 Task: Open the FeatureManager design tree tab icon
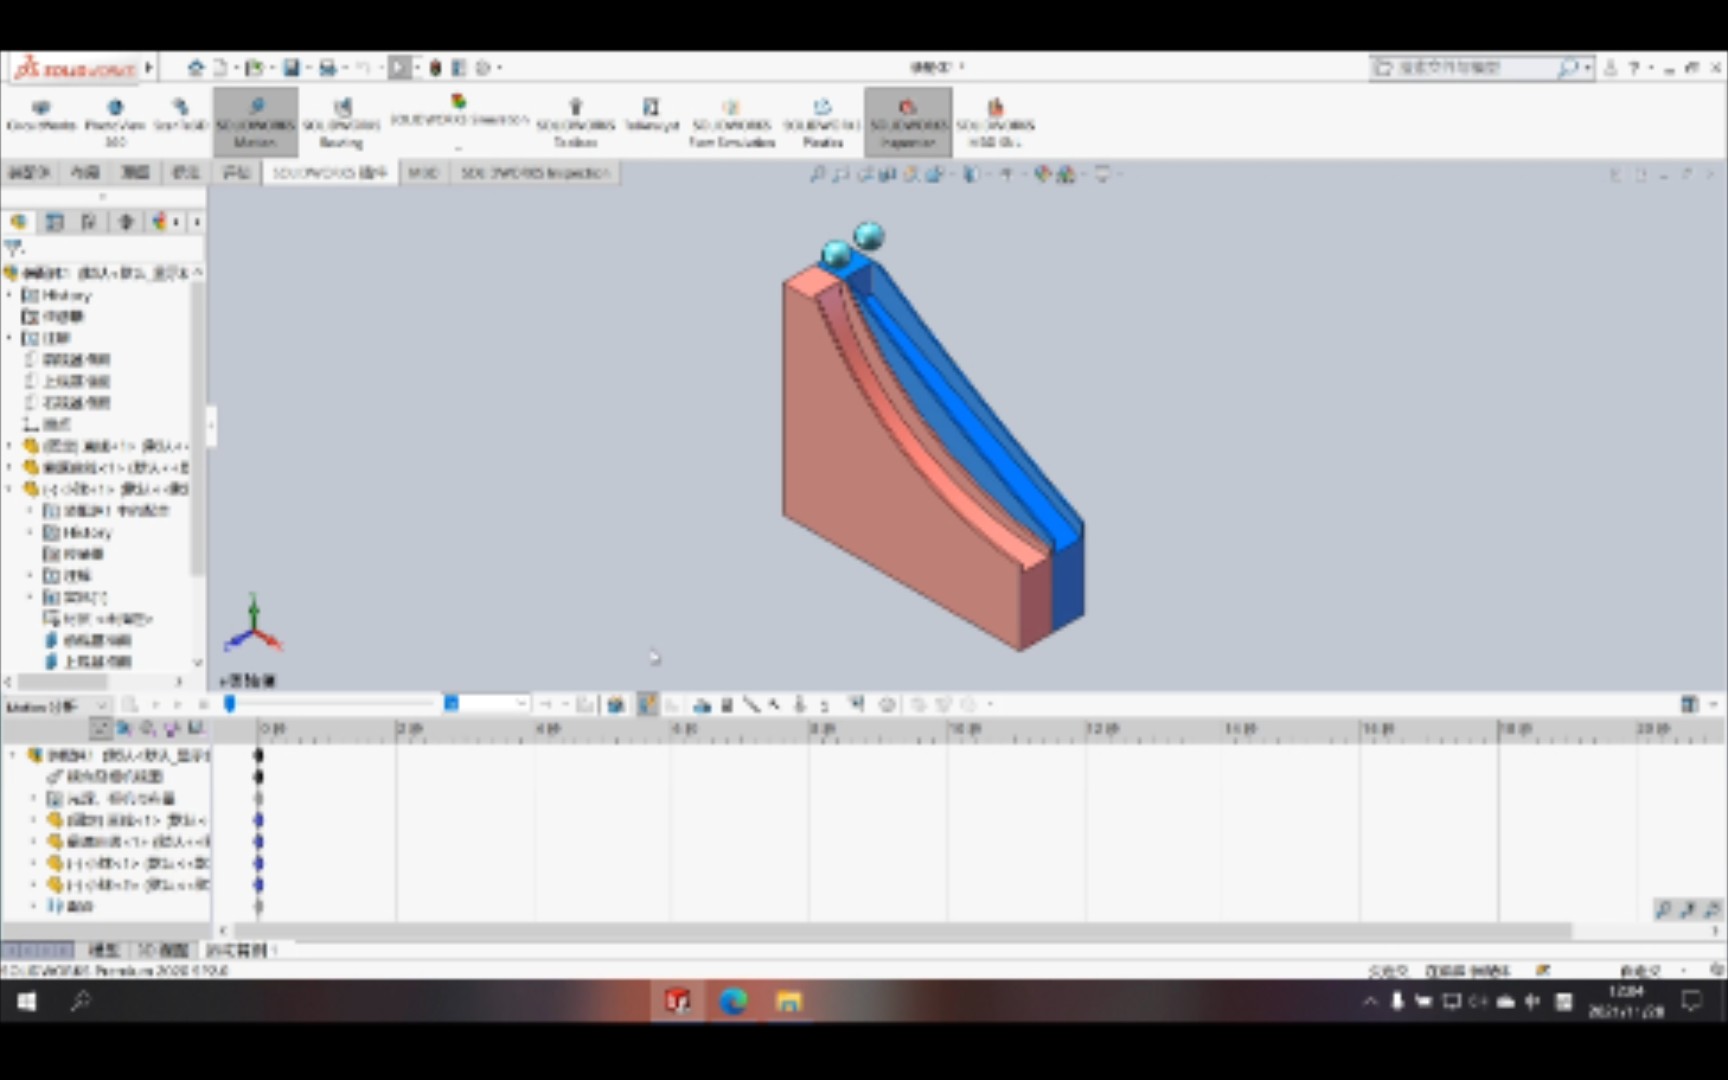[19, 222]
